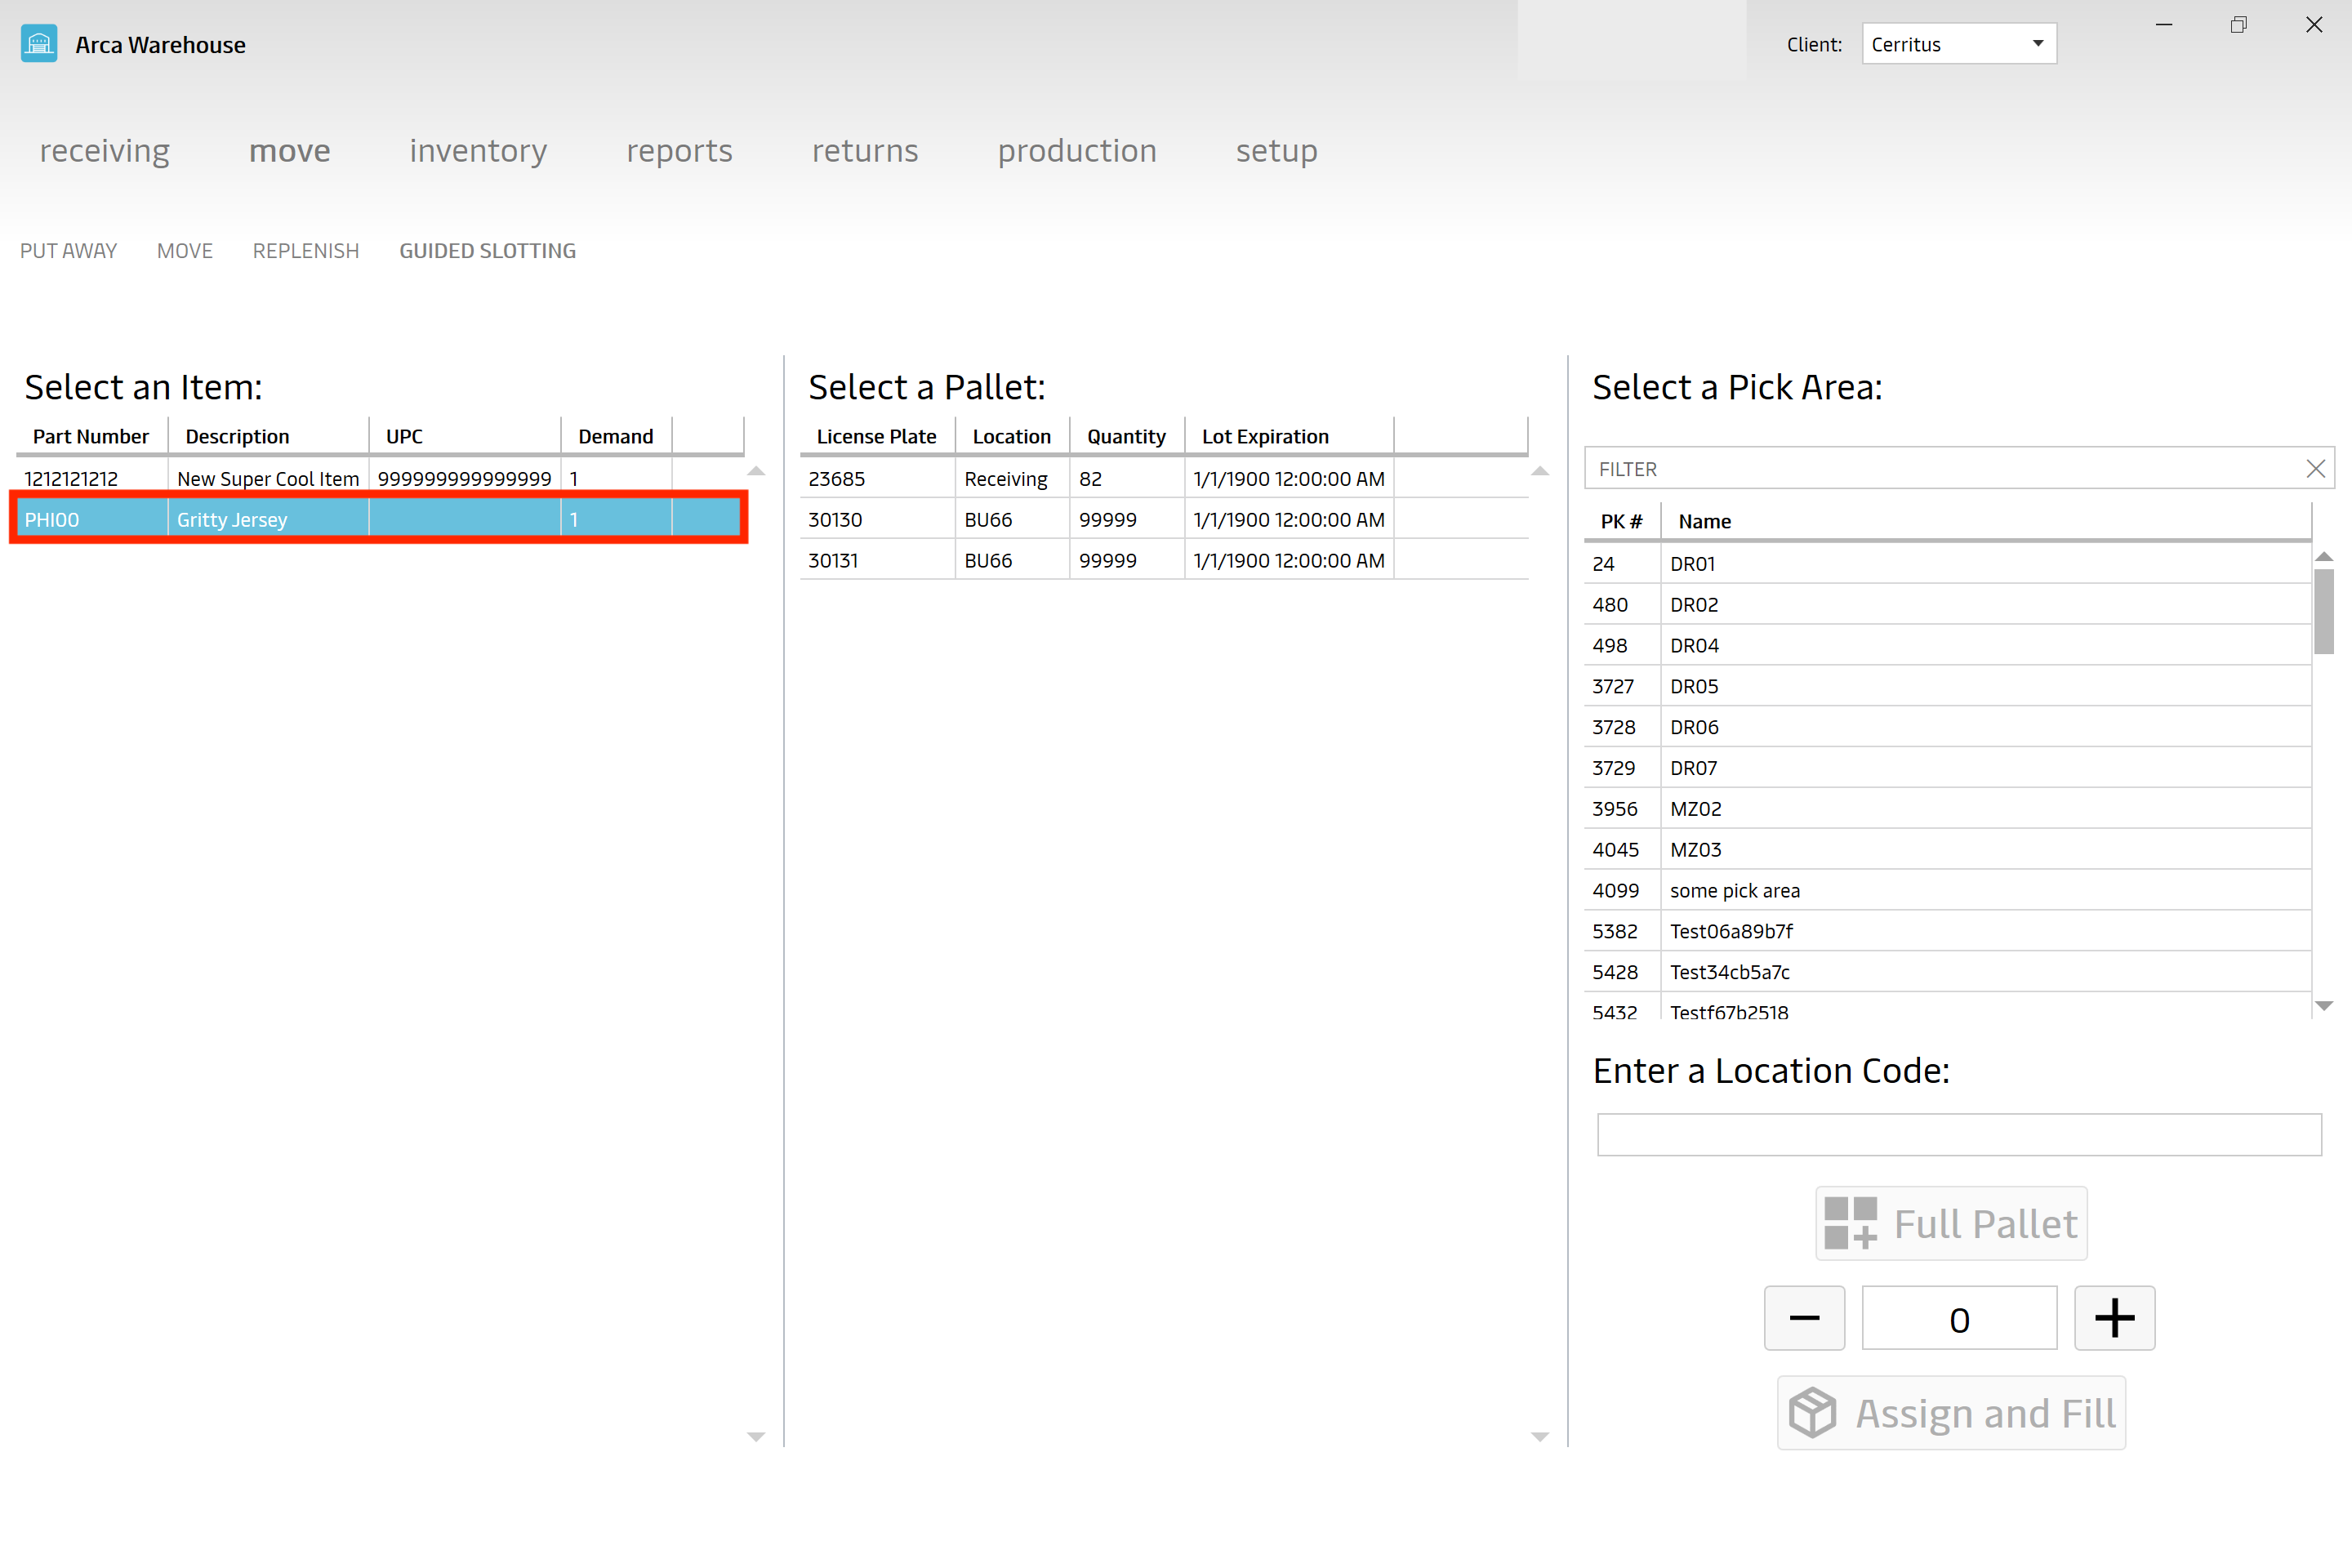
Task: Expand the pick area list scrollbar down
Action: pyautogui.click(x=2326, y=1013)
